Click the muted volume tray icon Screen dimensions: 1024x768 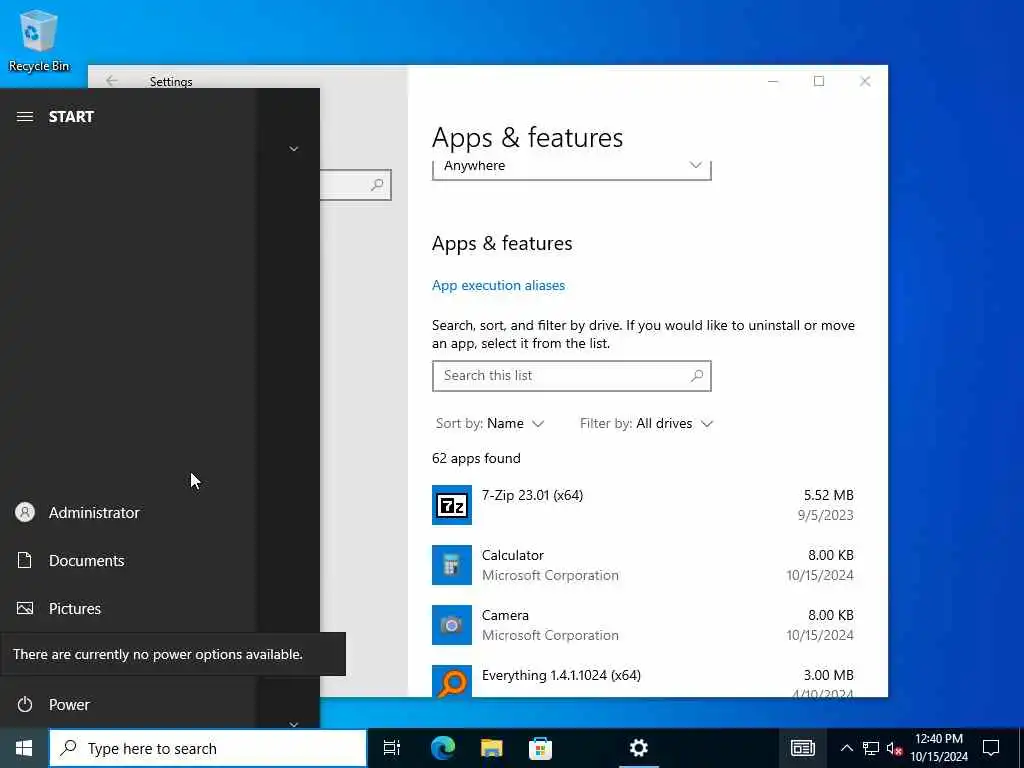click(x=894, y=748)
